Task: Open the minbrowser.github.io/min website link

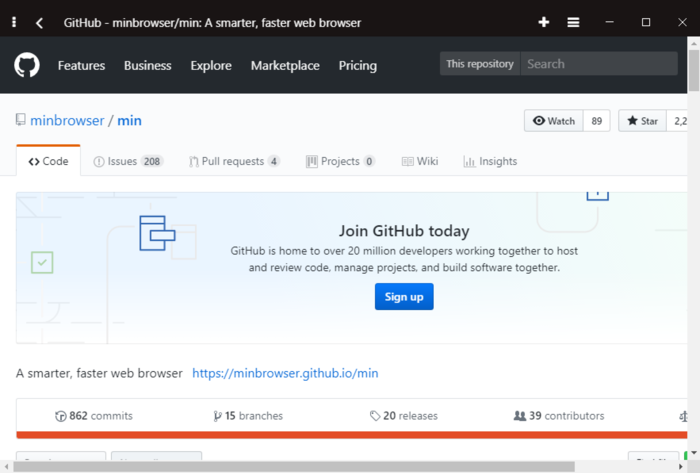Action: 285,373
